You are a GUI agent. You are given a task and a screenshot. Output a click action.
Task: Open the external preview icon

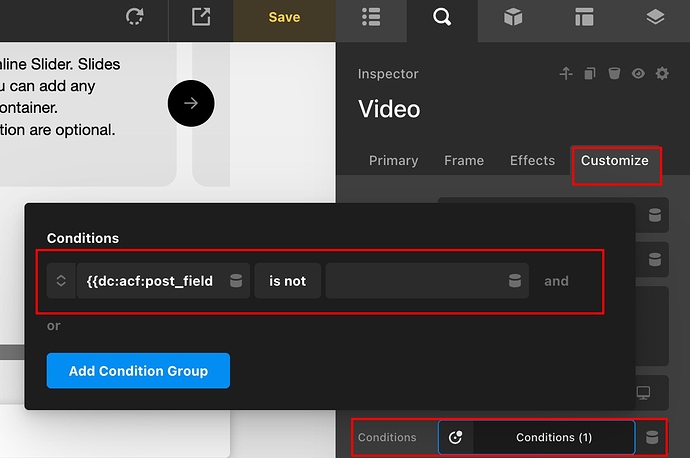tap(201, 17)
